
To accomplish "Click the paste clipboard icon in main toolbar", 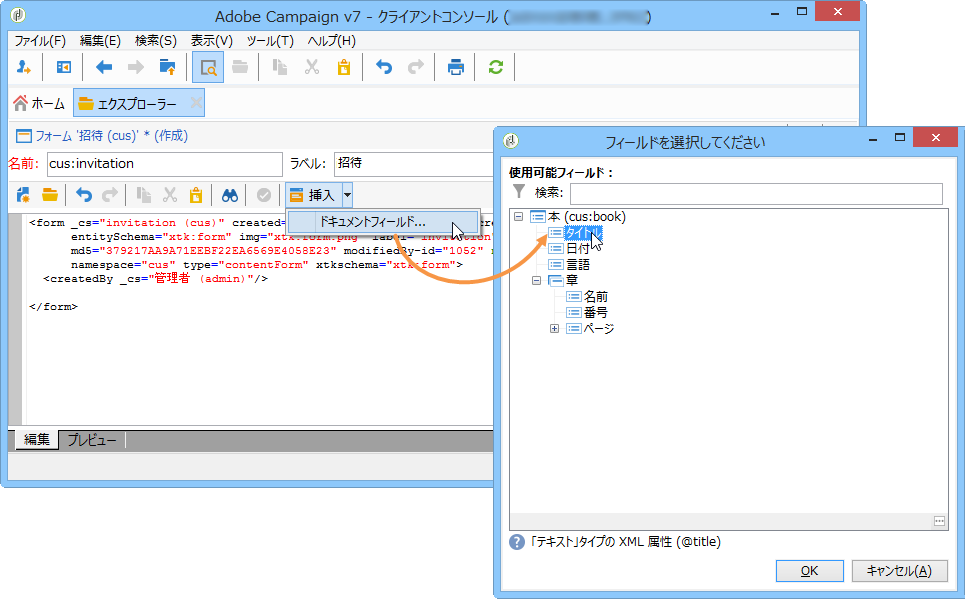I will (344, 67).
